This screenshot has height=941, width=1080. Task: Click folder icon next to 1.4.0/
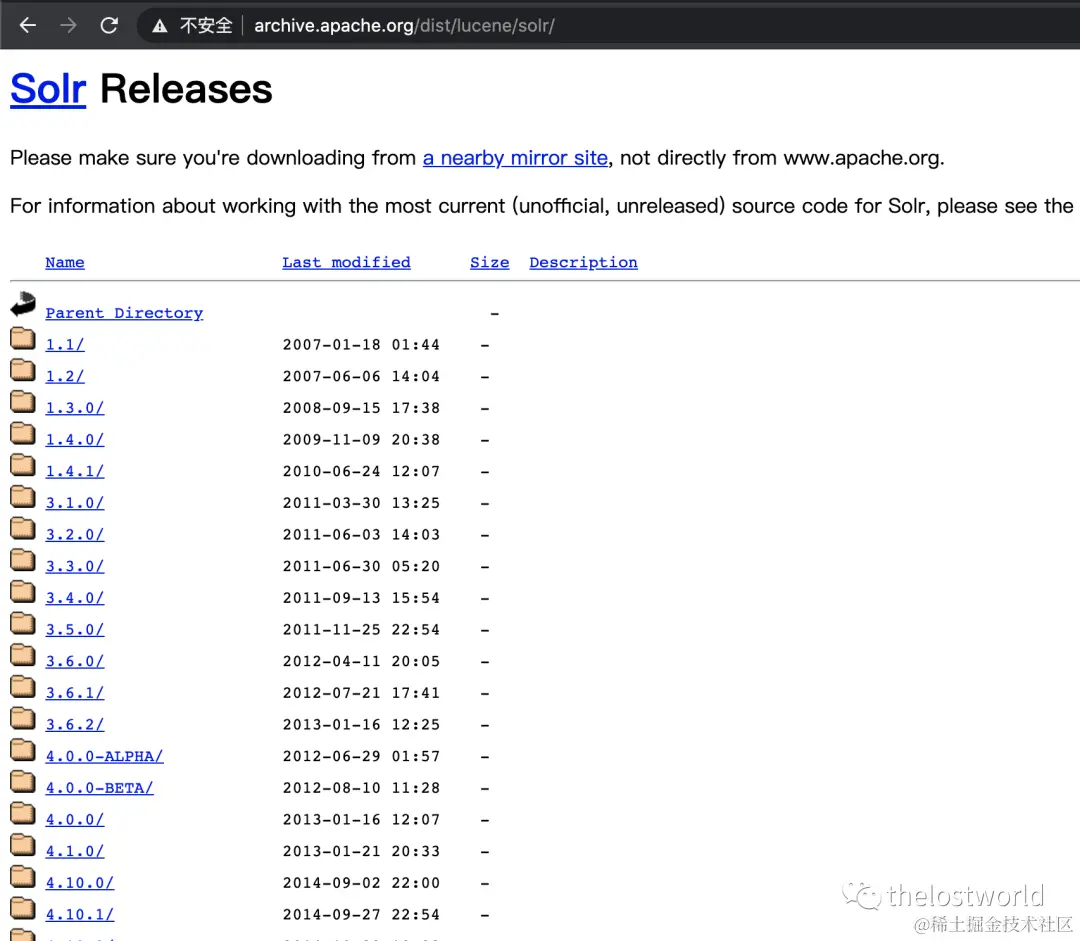23,433
